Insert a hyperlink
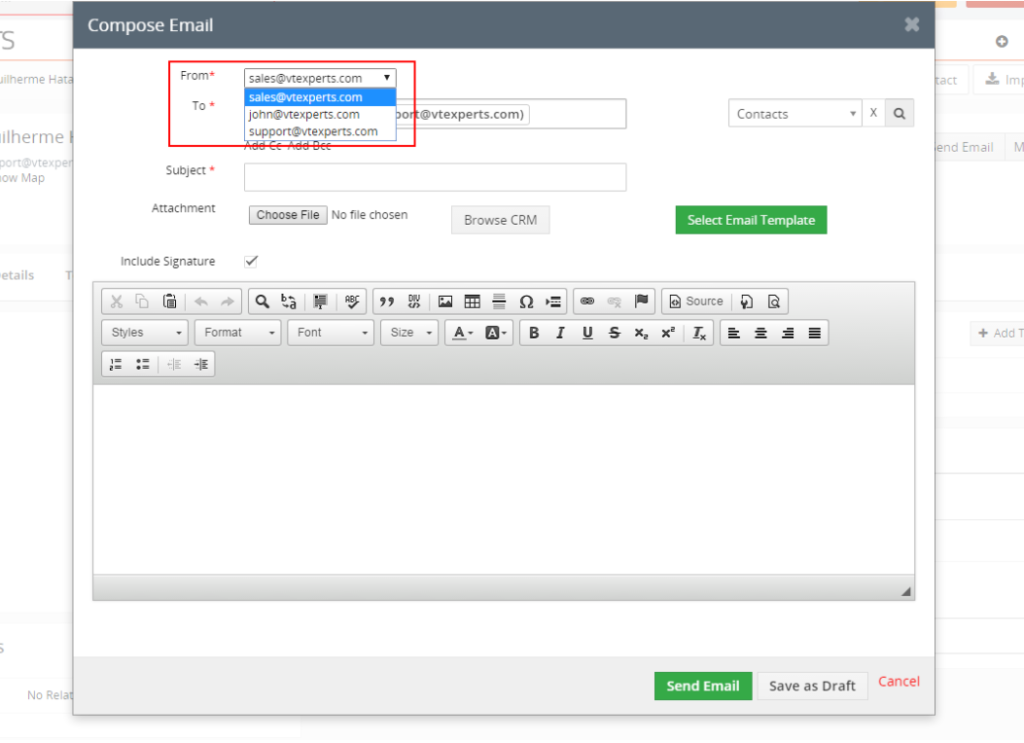The image size is (1024, 743). 587,302
